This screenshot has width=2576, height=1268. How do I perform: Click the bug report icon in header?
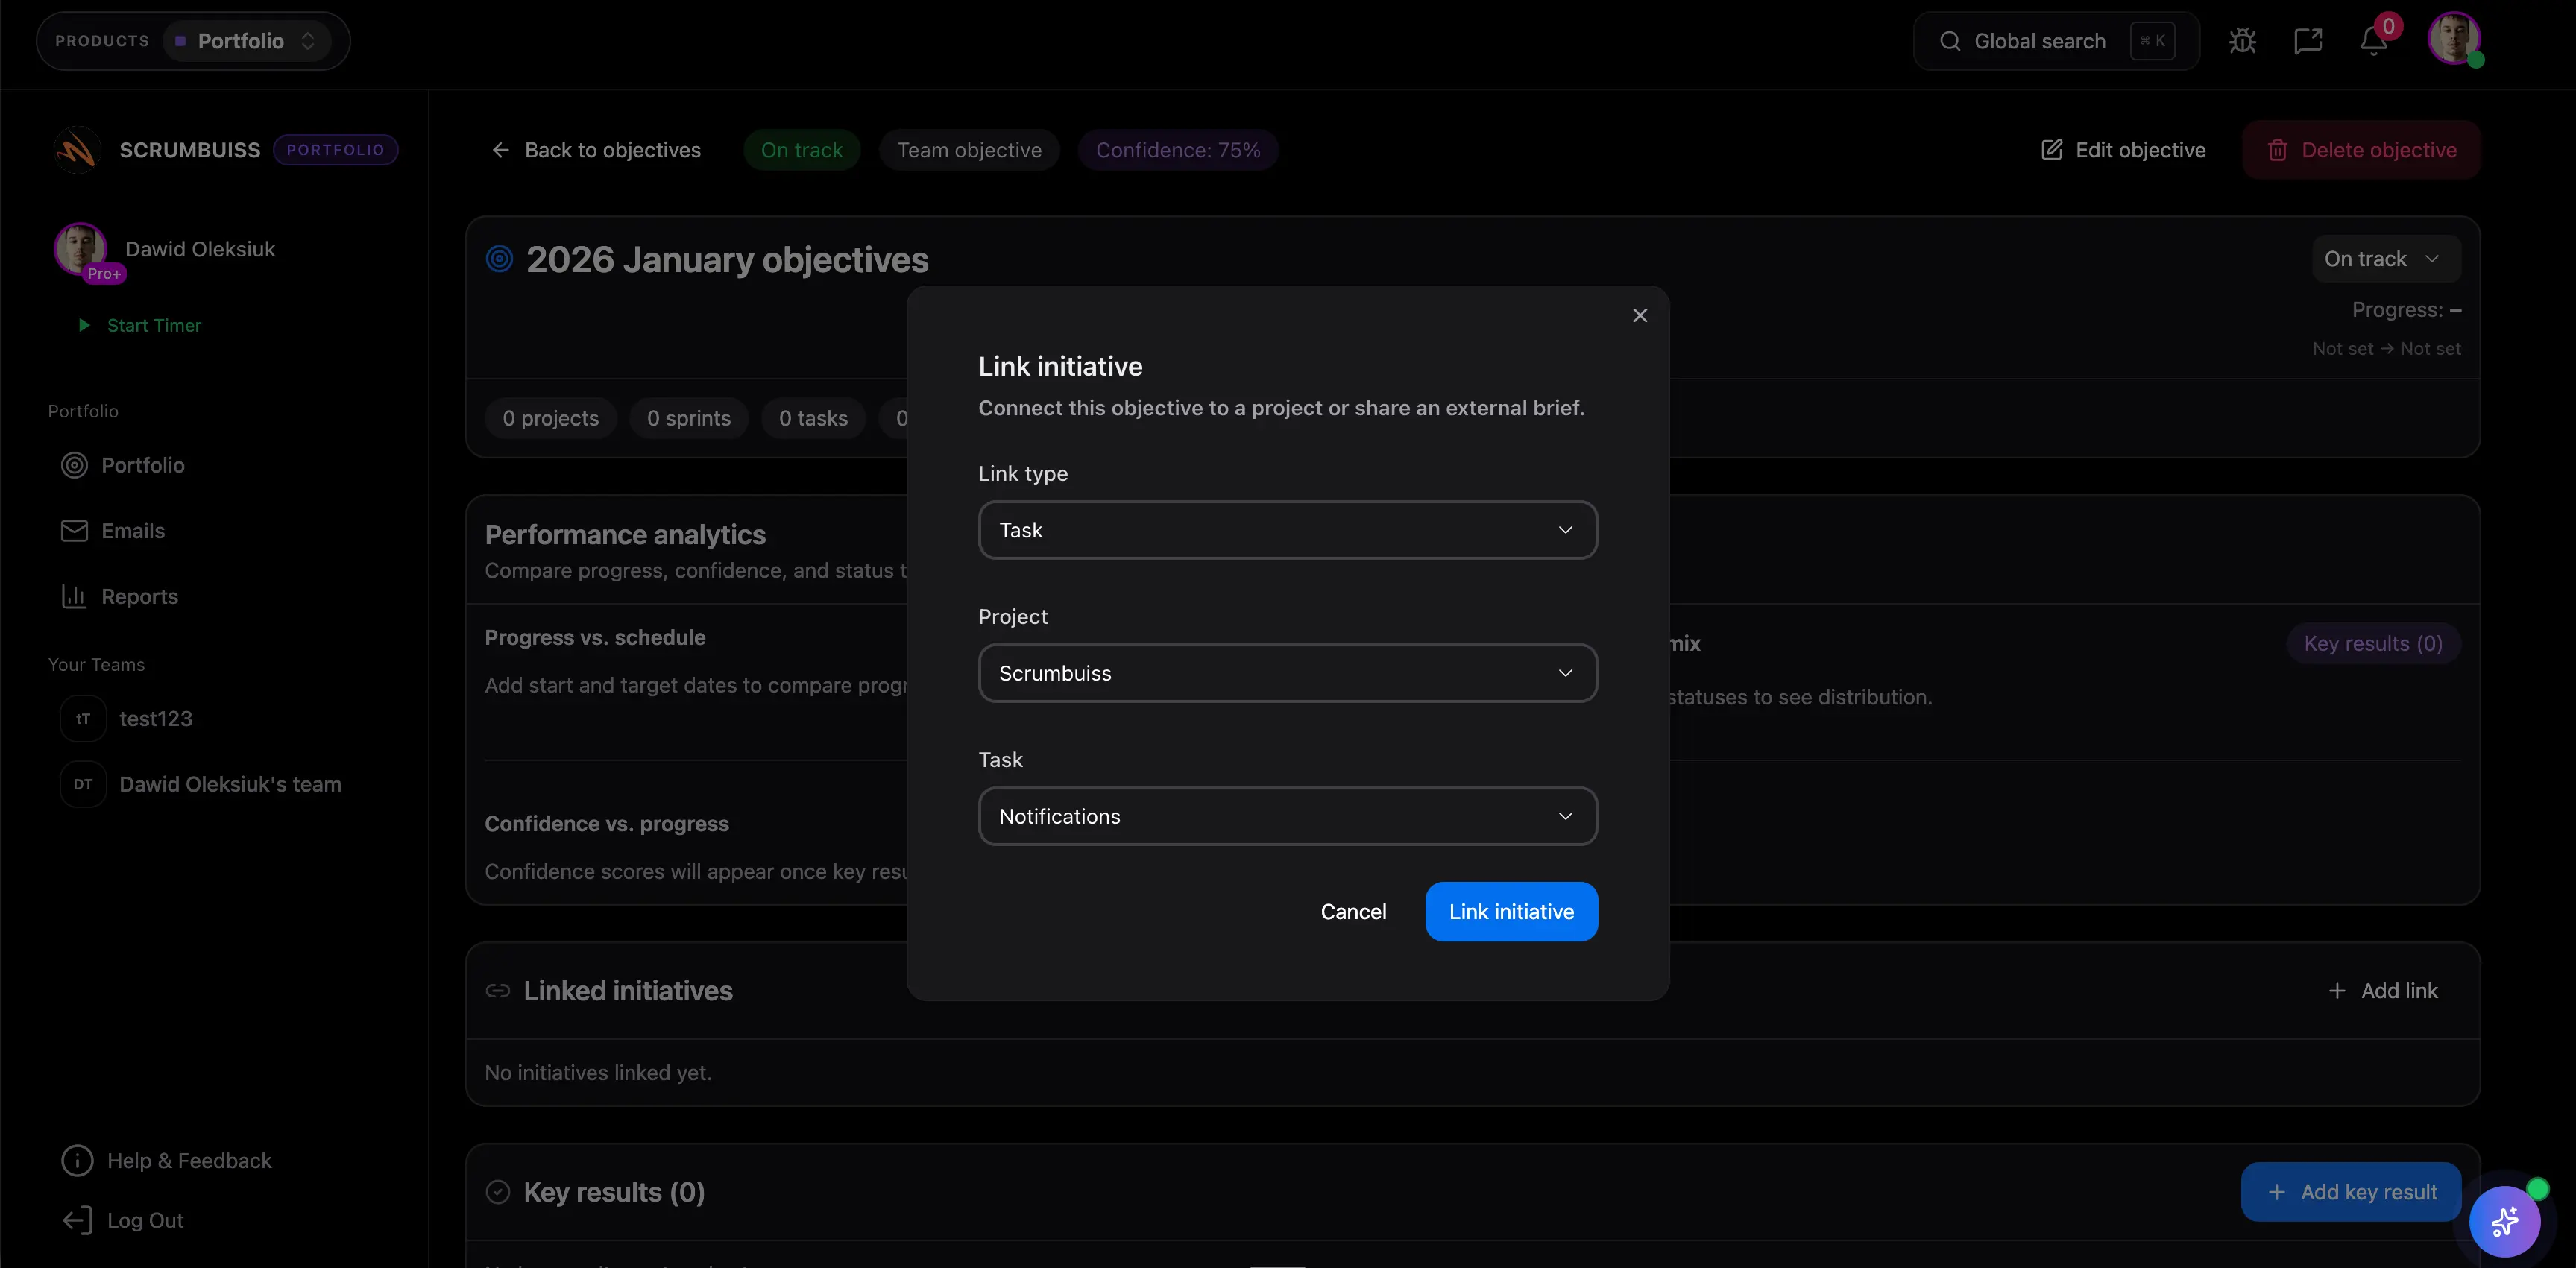click(x=2242, y=41)
